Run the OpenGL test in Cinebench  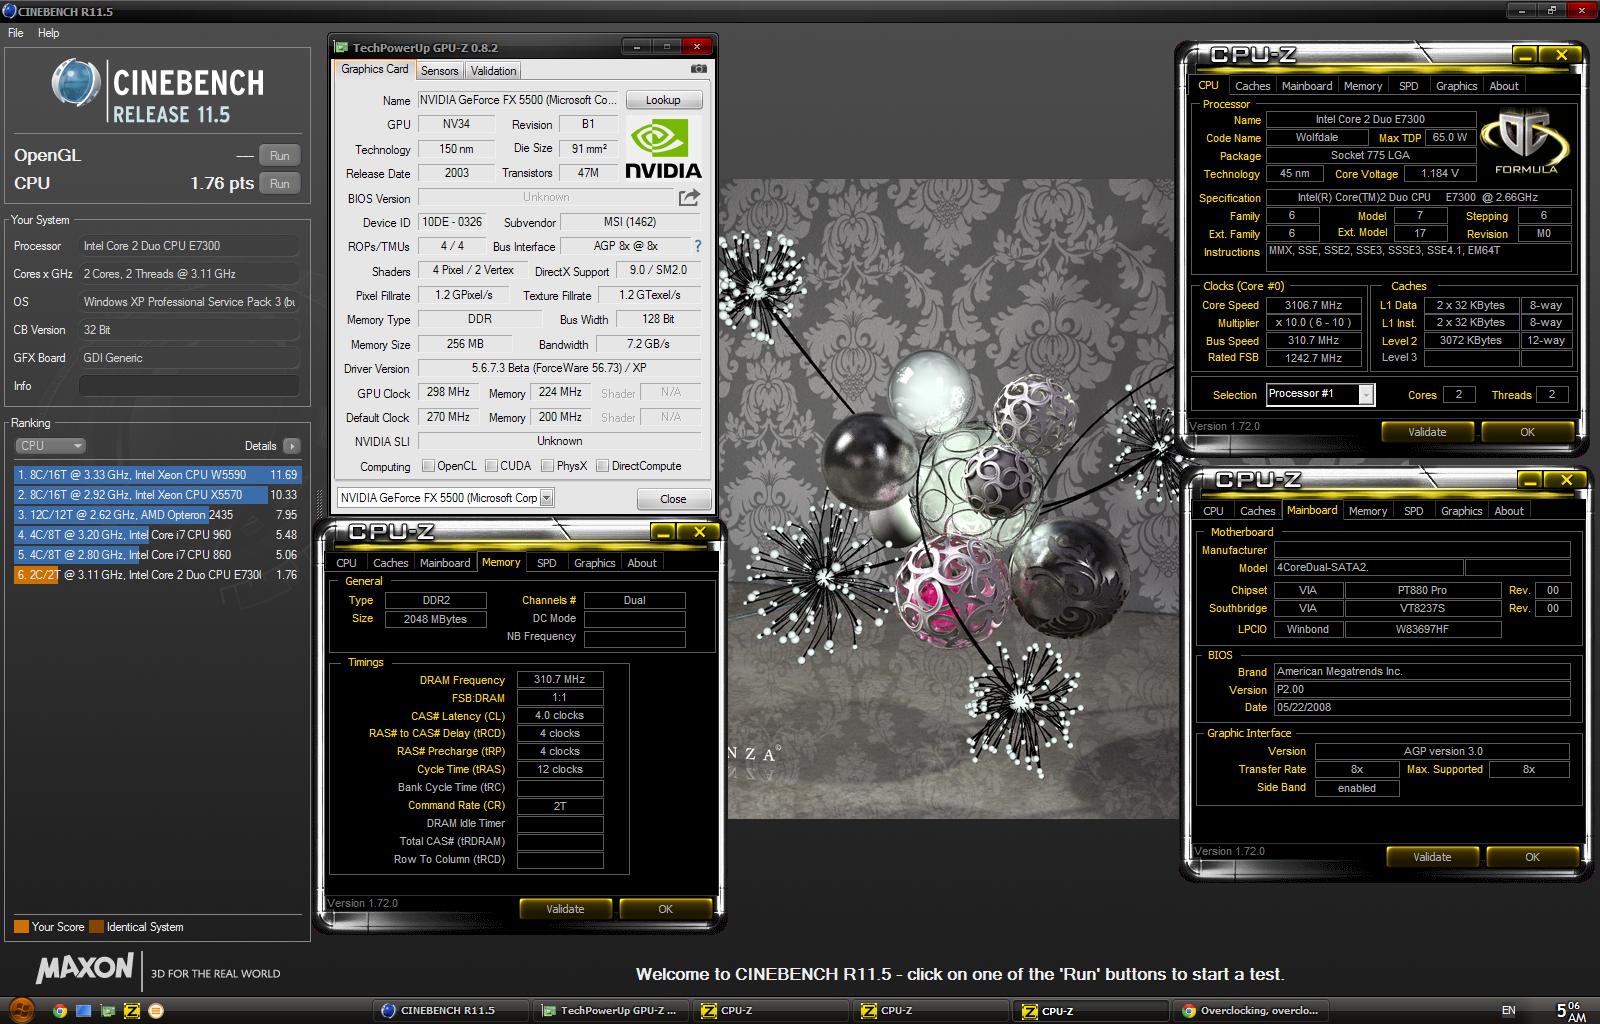(279, 155)
